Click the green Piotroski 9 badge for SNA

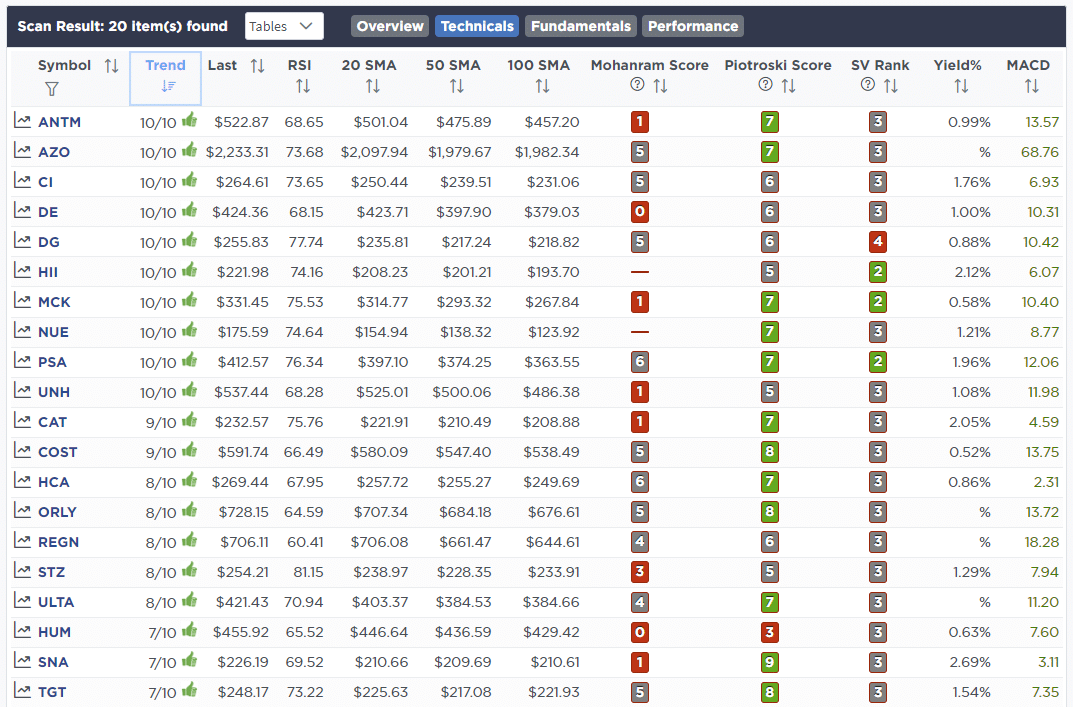click(x=769, y=661)
